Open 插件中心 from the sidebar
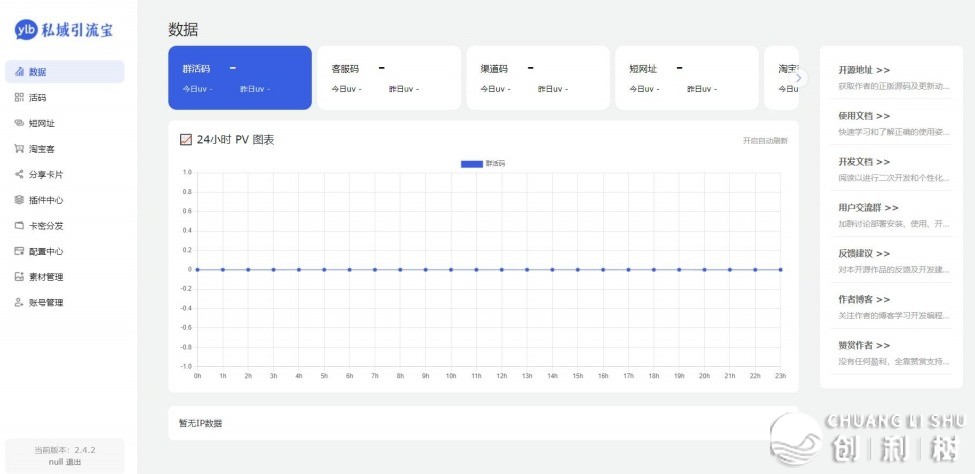Screen dimensions: 975x474 pos(65,200)
